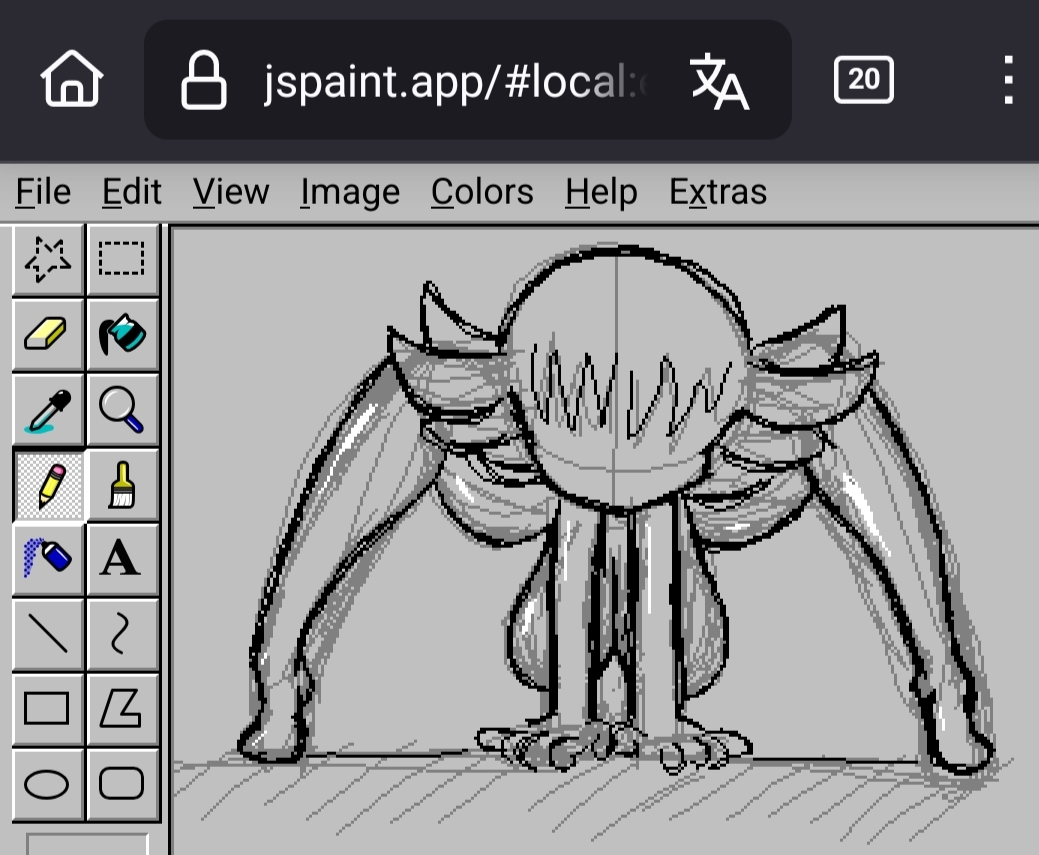Click the Pencil tool
The height and width of the screenshot is (855, 1039).
click(48, 484)
